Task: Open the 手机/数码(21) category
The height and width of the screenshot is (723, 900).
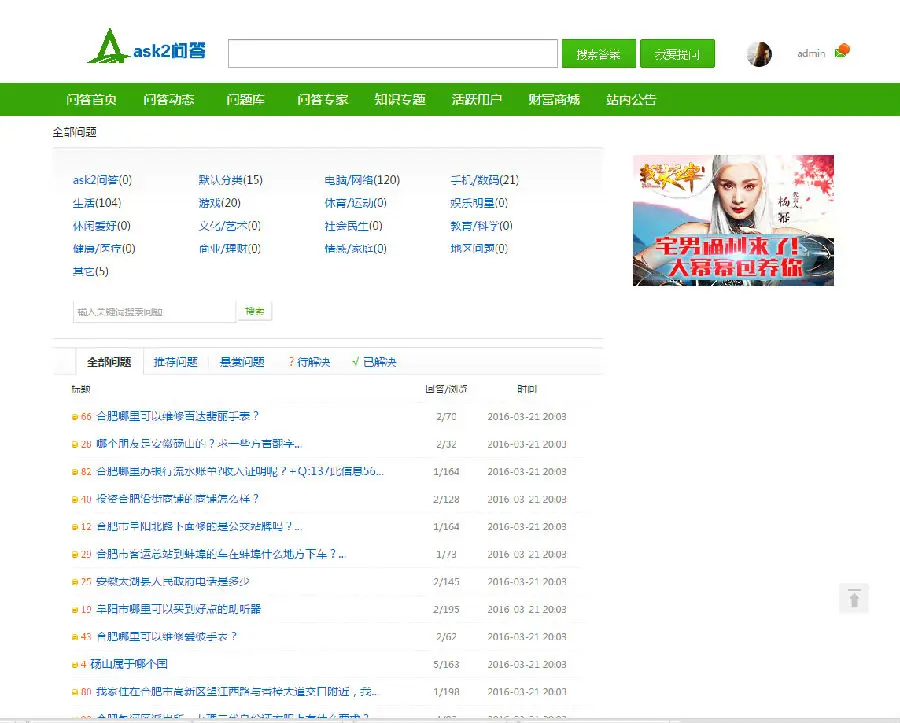Action: click(484, 180)
